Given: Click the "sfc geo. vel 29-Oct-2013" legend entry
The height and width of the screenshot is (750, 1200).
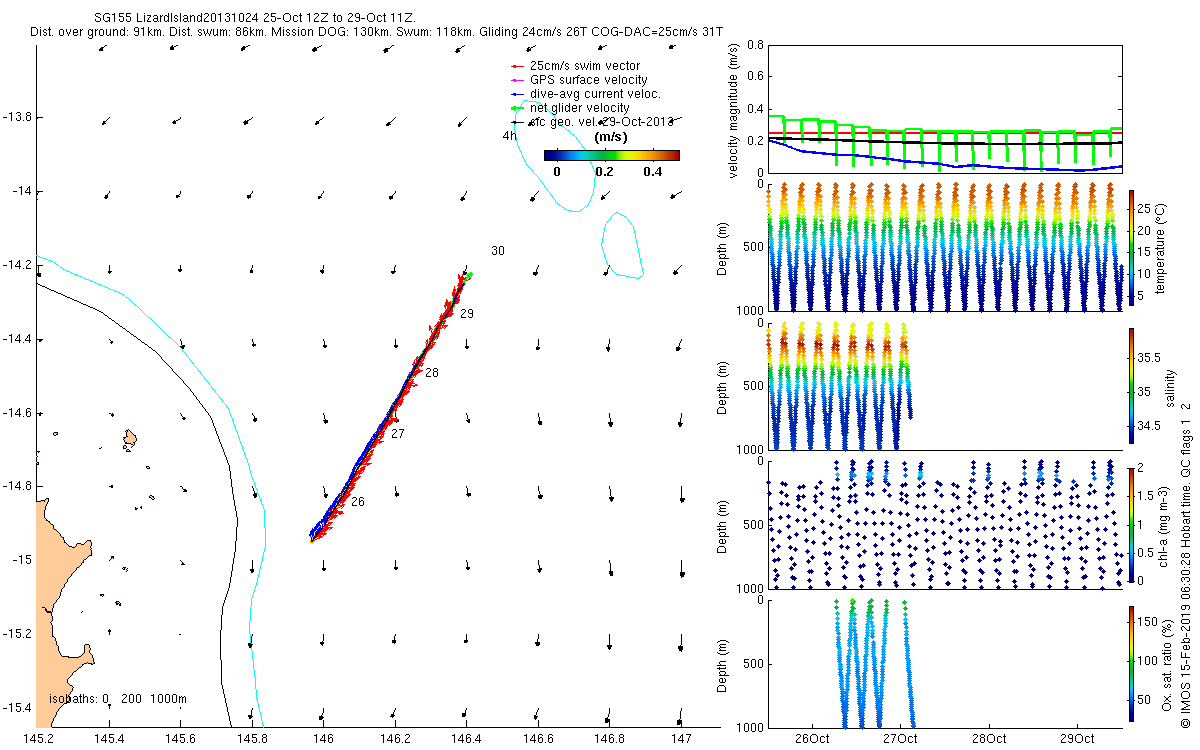Looking at the screenshot, I should (594, 122).
